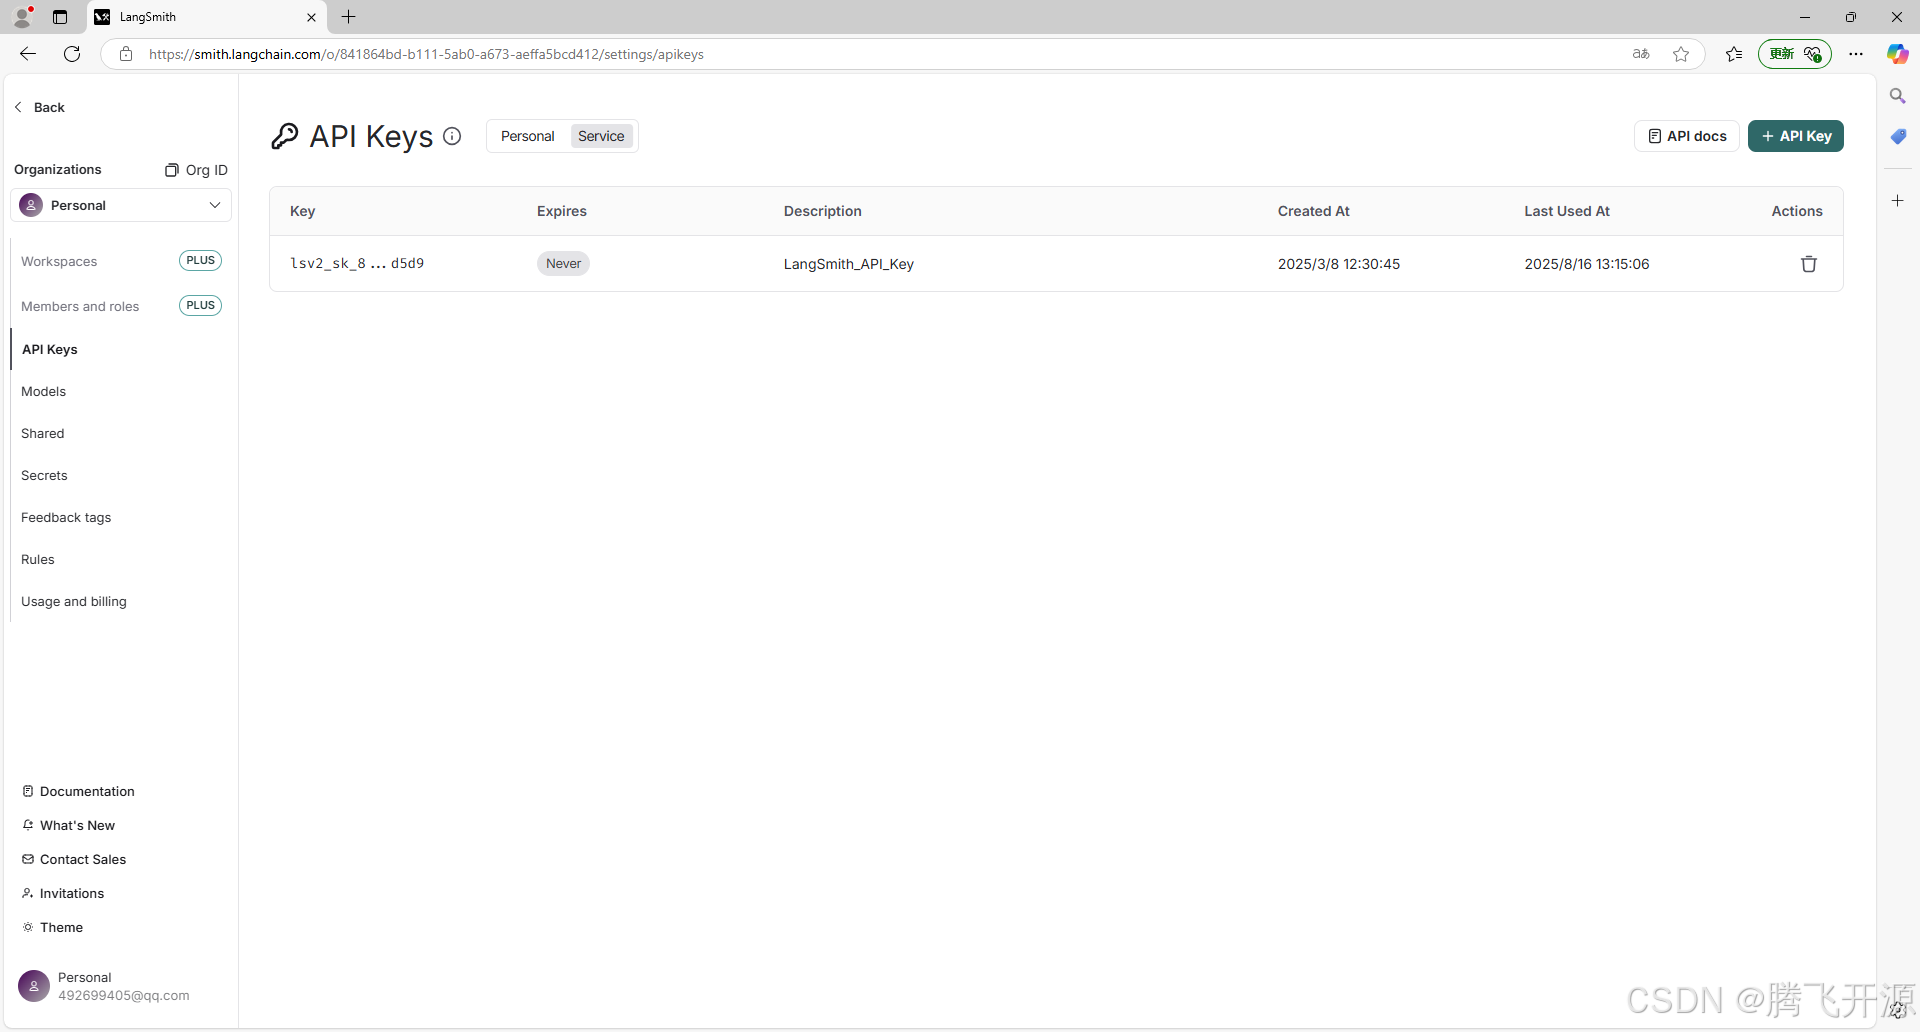The image size is (1920, 1032).
Task: Open the blue tag sidebar tool
Action: (1897, 136)
